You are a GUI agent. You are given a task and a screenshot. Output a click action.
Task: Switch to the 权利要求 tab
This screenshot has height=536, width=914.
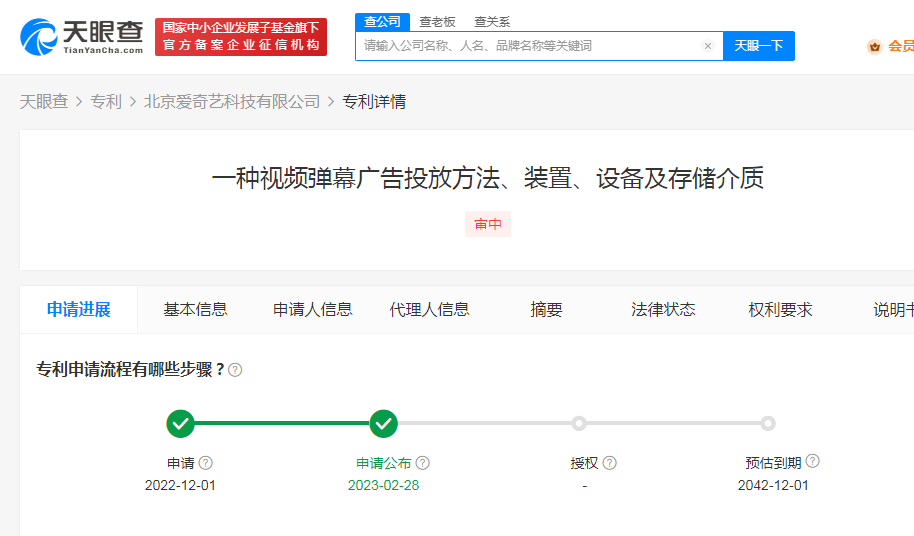[781, 309]
